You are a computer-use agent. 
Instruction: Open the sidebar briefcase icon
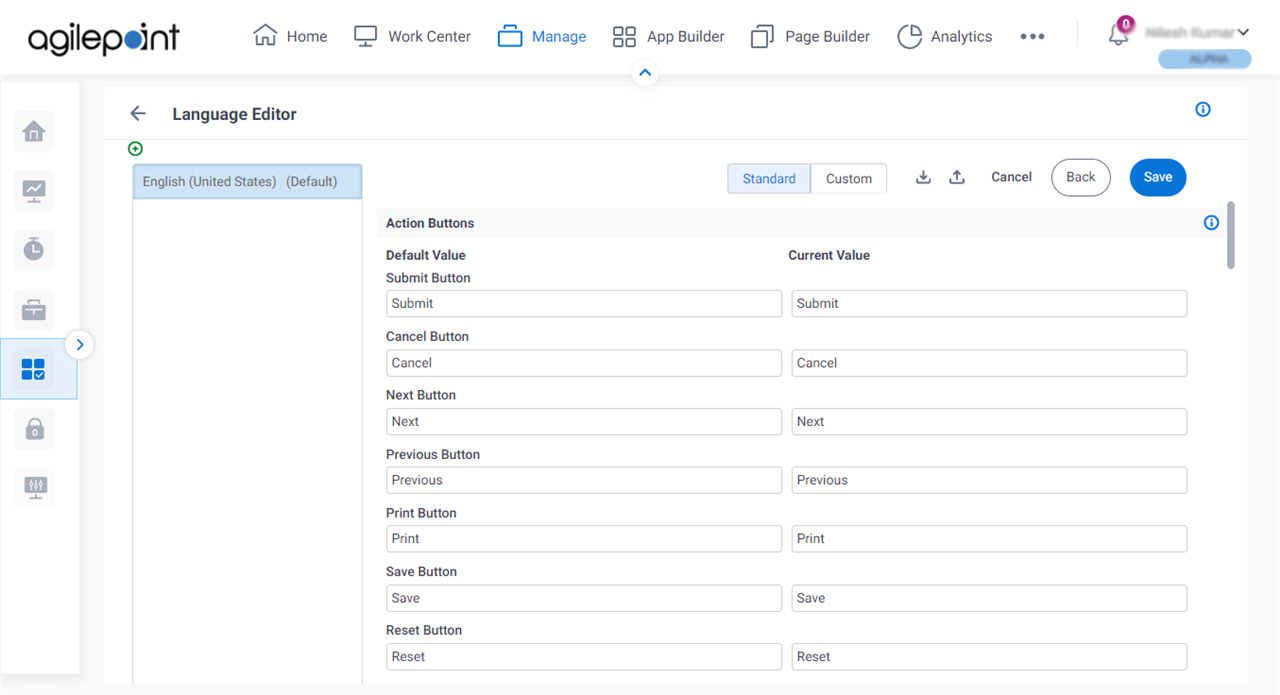click(34, 310)
